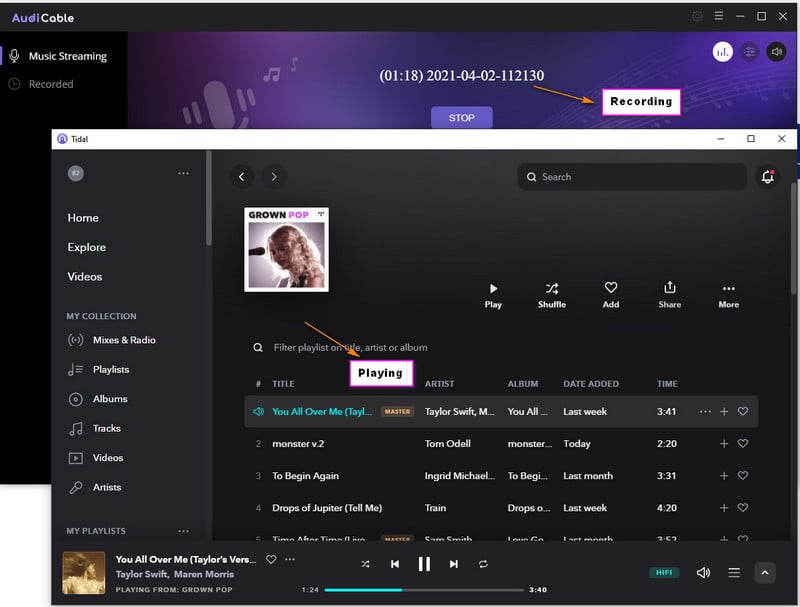Open profile three-dot menu in Tidal sidebar
Image resolution: width=800 pixels, height=607 pixels.
(183, 173)
